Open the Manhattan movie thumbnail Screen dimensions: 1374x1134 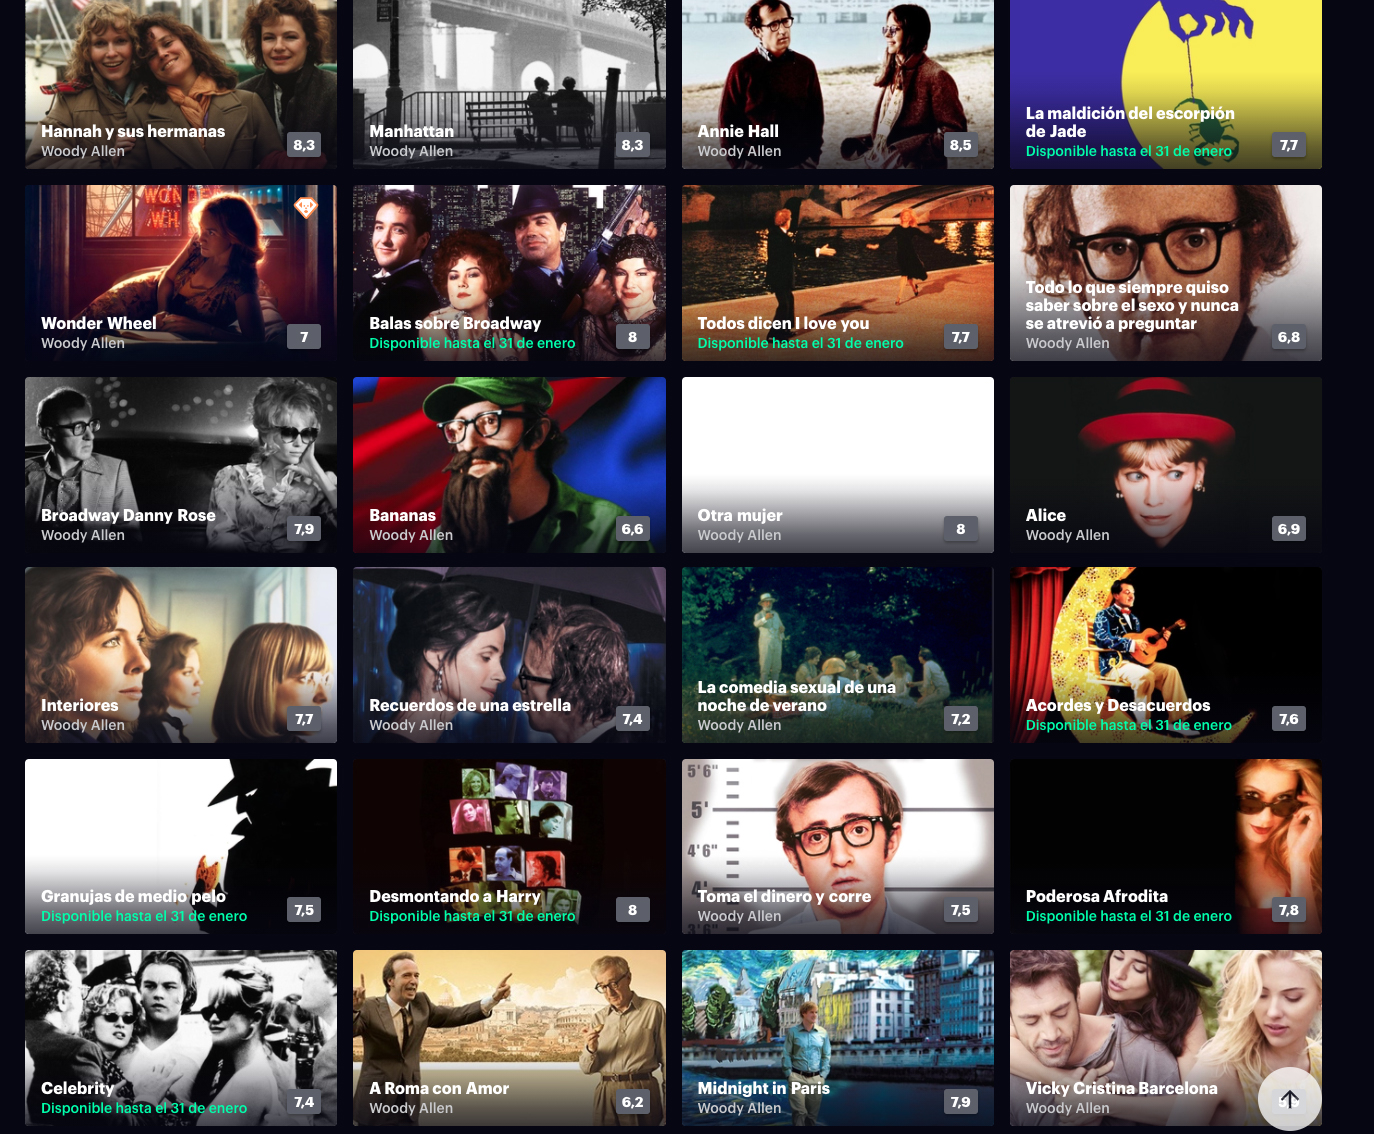pos(509,84)
